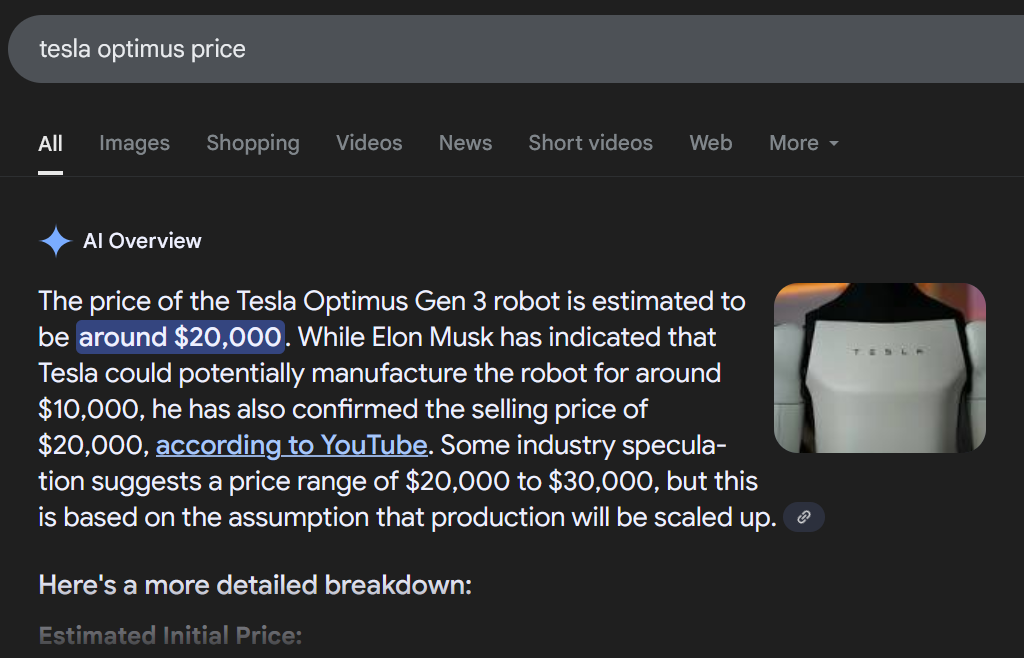Switch to the Images tab
This screenshot has height=658, width=1024.
coord(134,143)
